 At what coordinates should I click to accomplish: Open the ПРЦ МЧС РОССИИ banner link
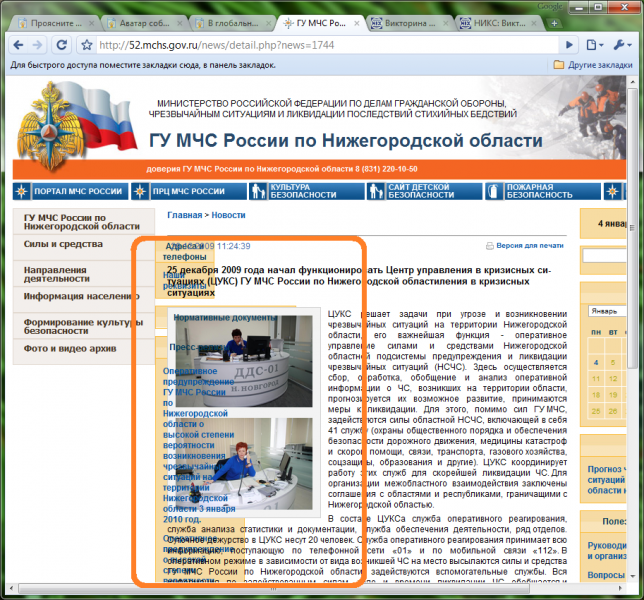189,191
